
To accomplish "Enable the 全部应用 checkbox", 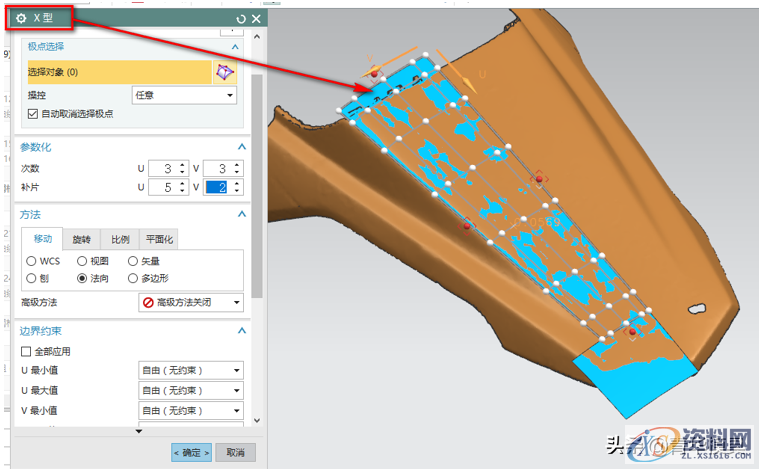I will [27, 351].
